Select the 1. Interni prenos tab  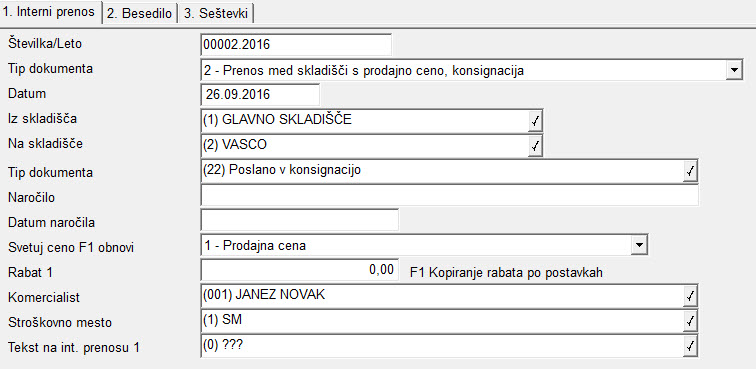click(x=50, y=13)
